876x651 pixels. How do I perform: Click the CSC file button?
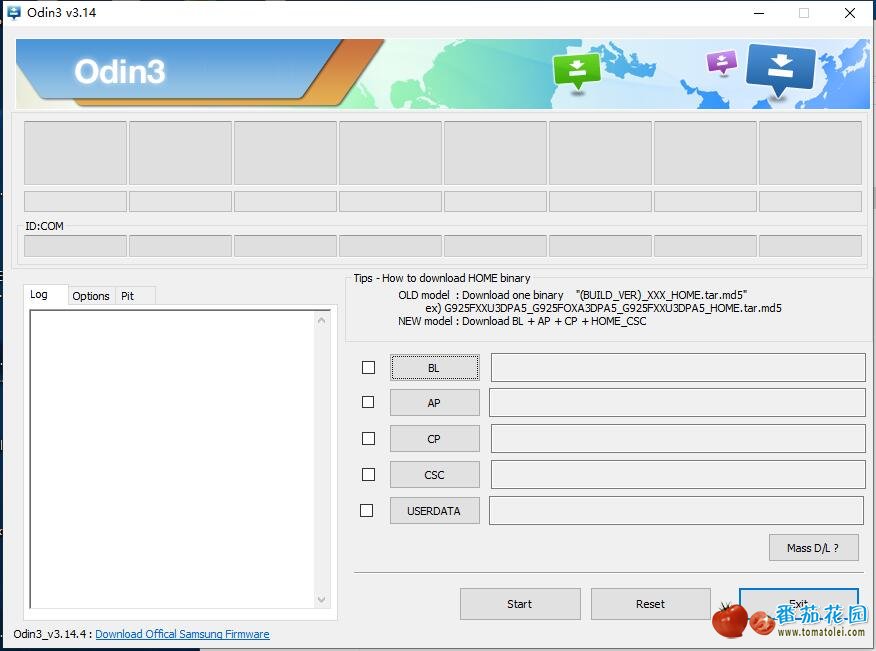point(435,475)
